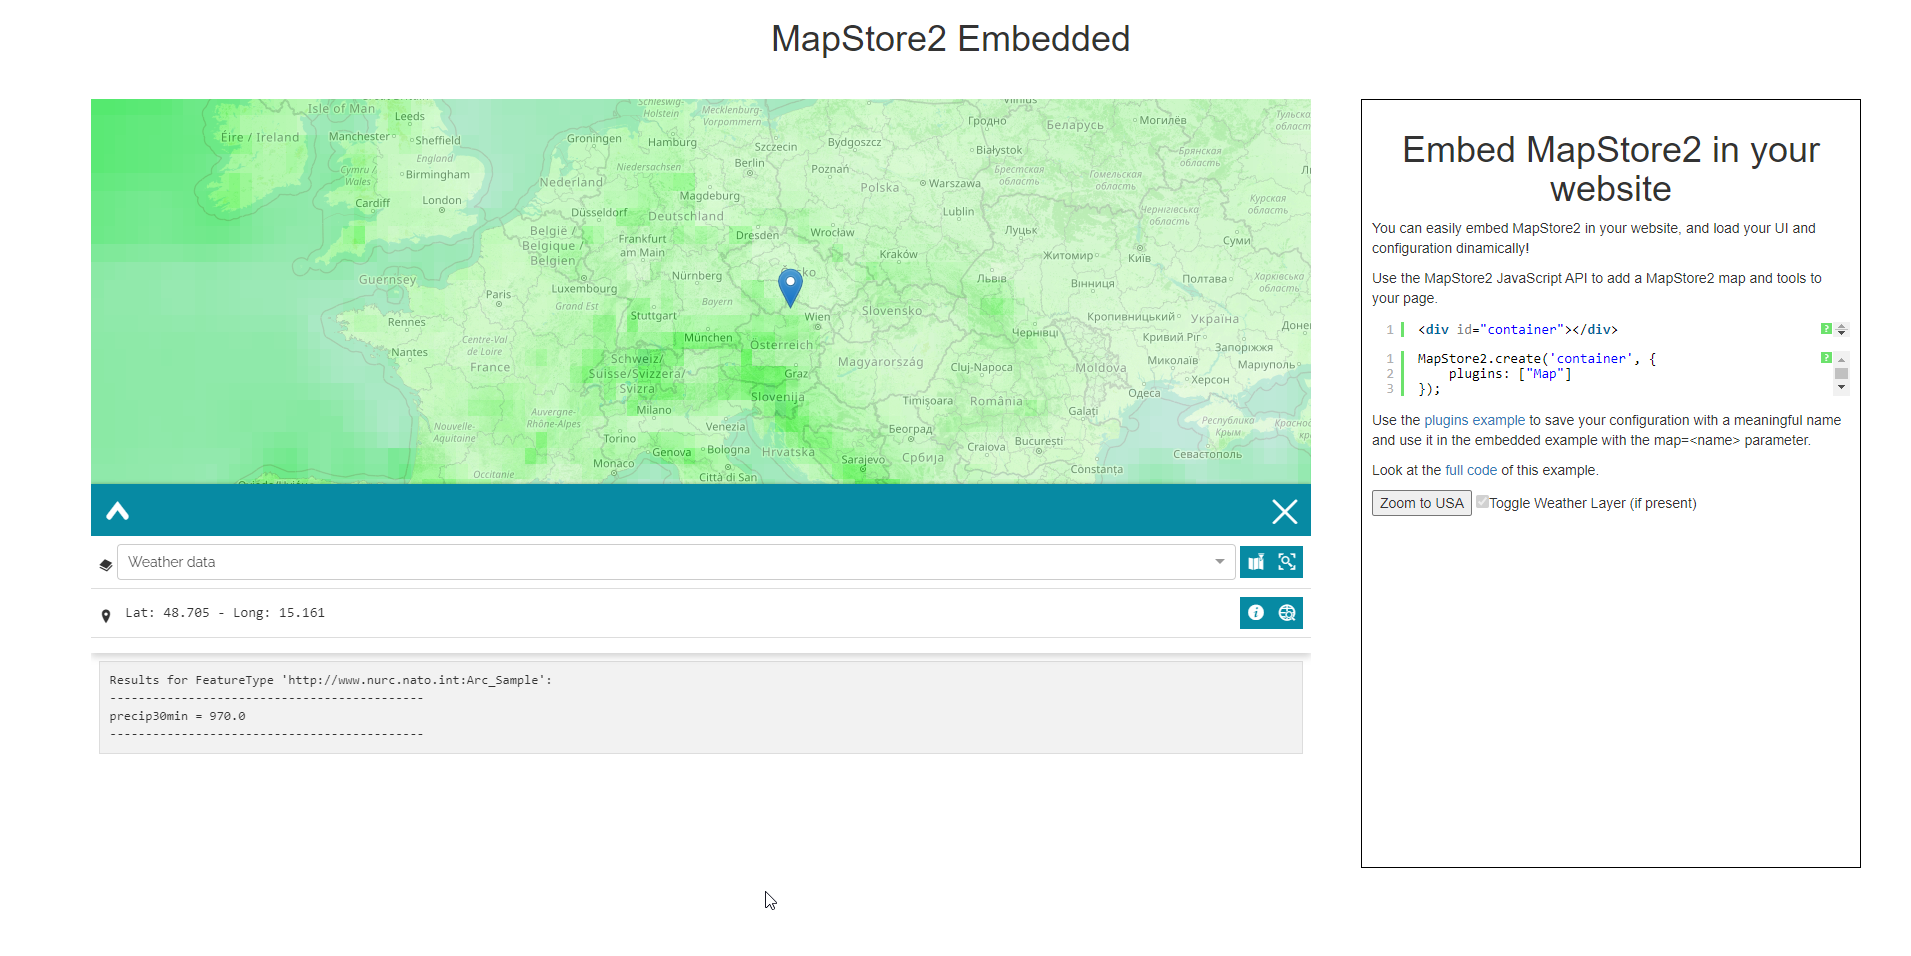This screenshot has height=956, width=1911.
Task: Click the MapStore2 Embedded page heading
Action: coord(950,39)
